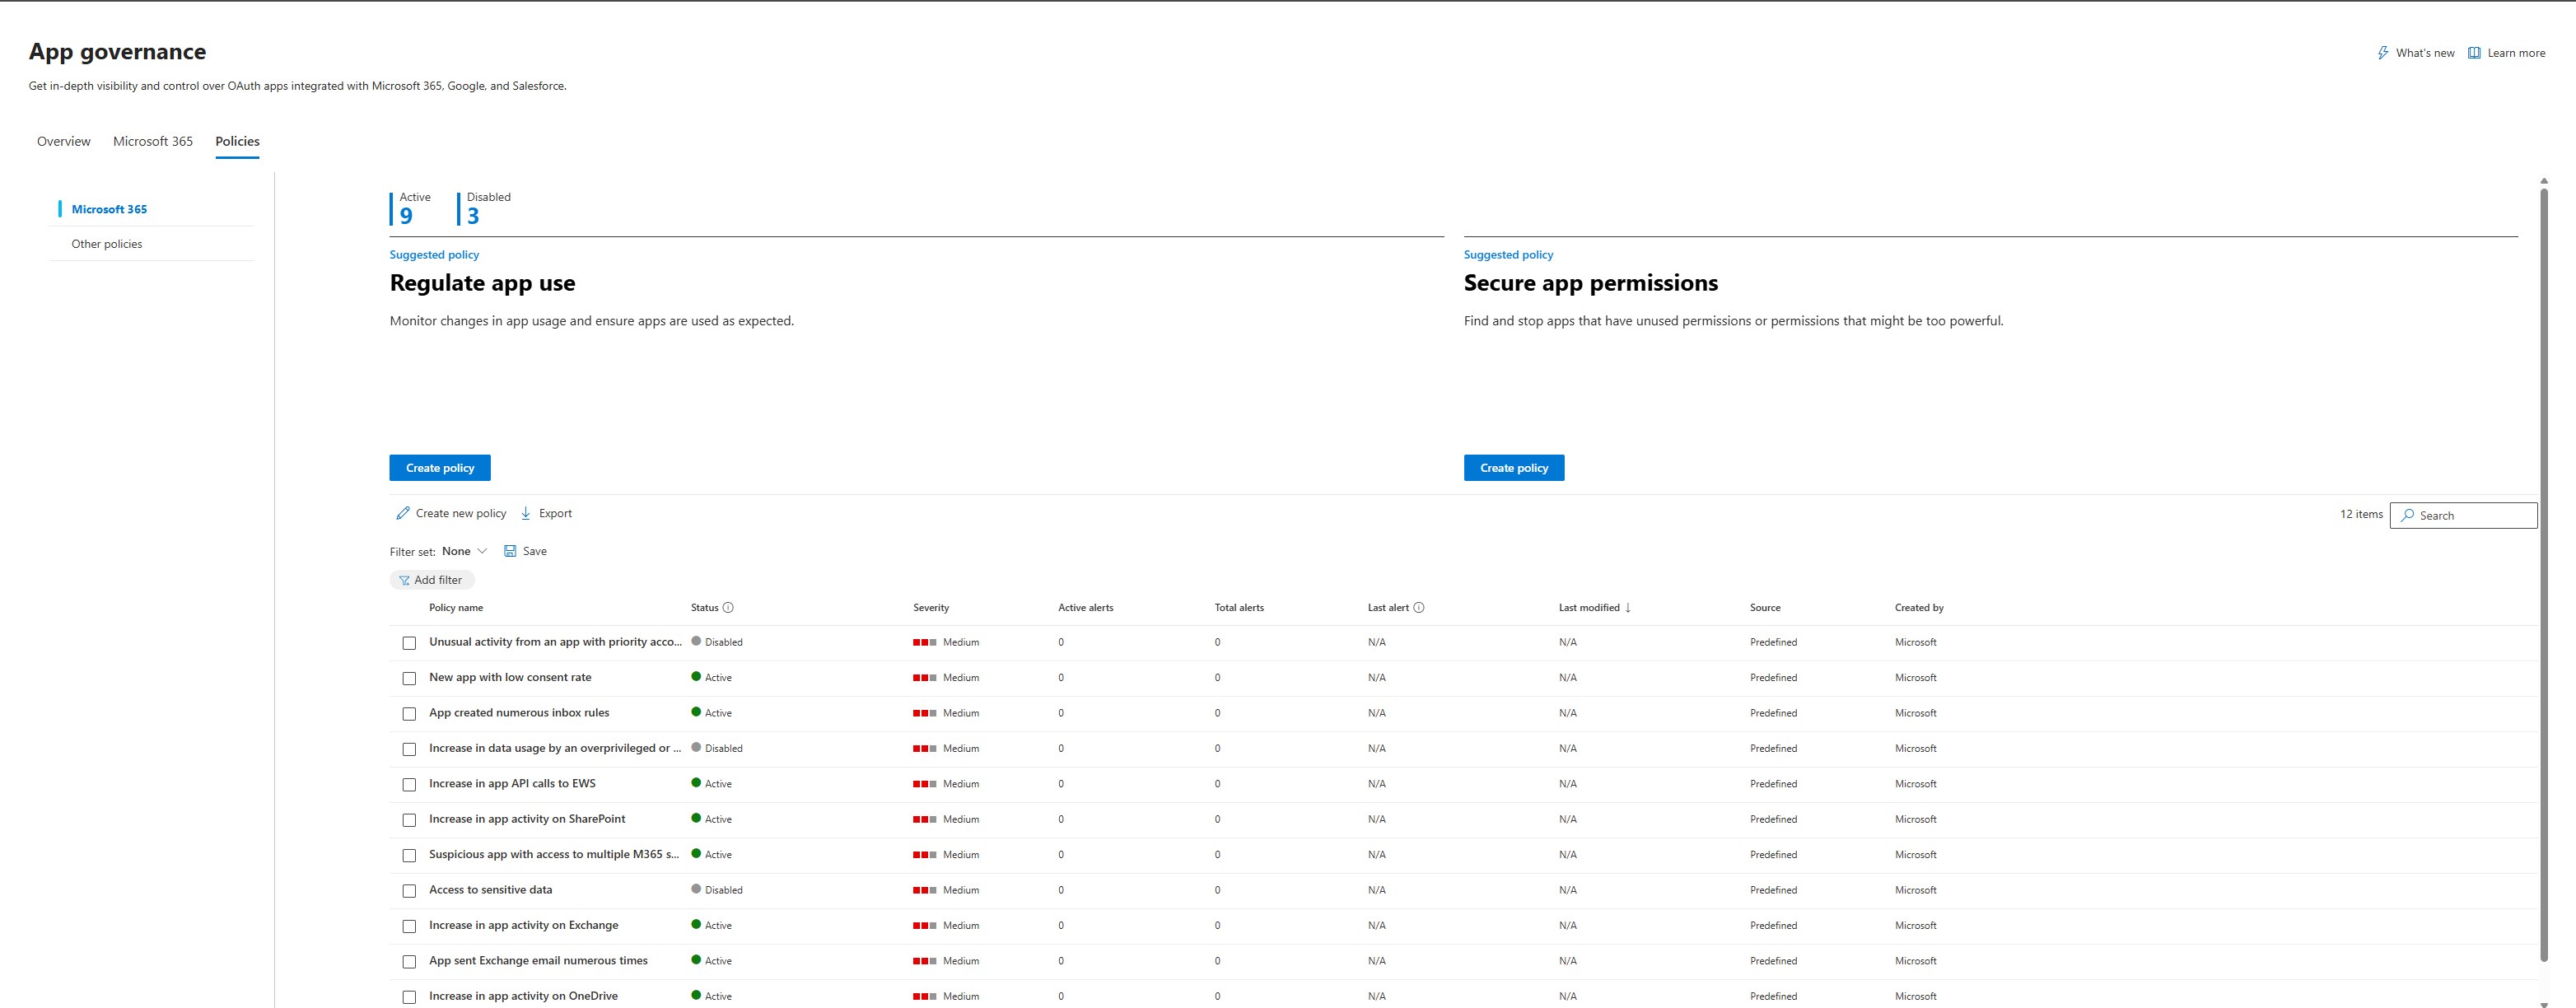This screenshot has height=1008, width=2576.
Task: Select Other policies in the sidebar
Action: pos(106,243)
